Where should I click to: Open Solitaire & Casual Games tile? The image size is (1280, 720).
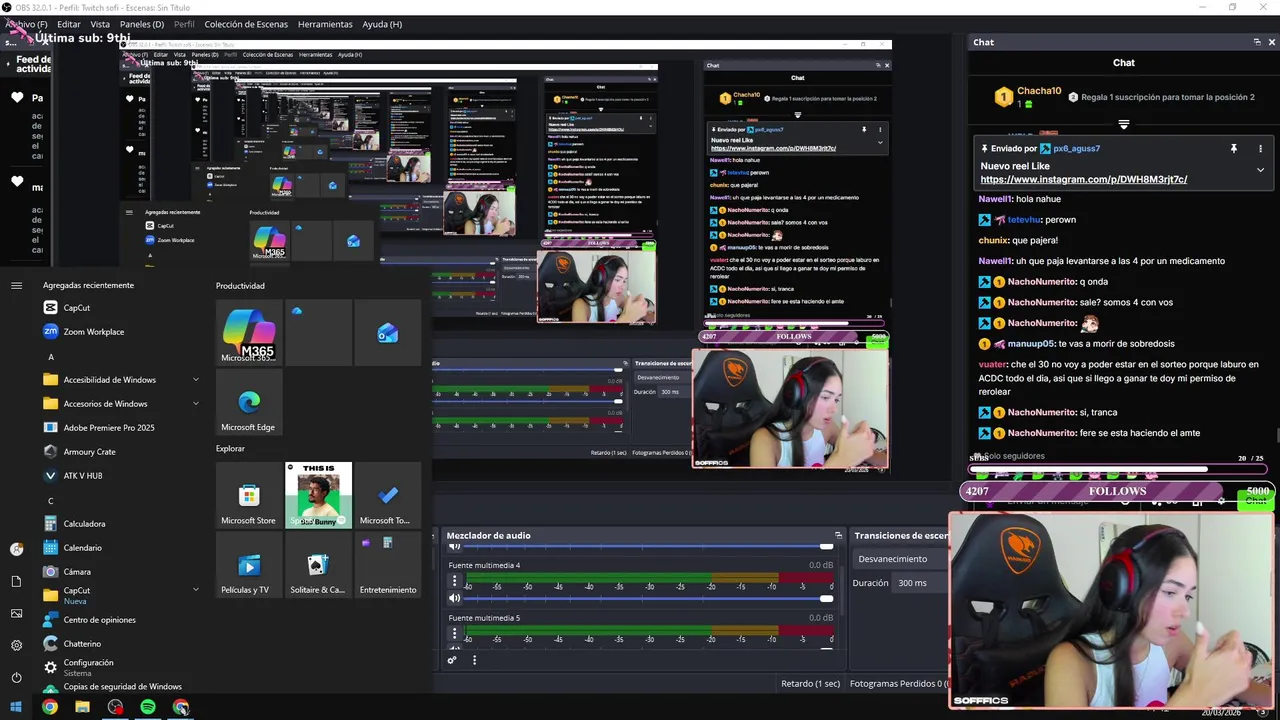[x=318, y=564]
